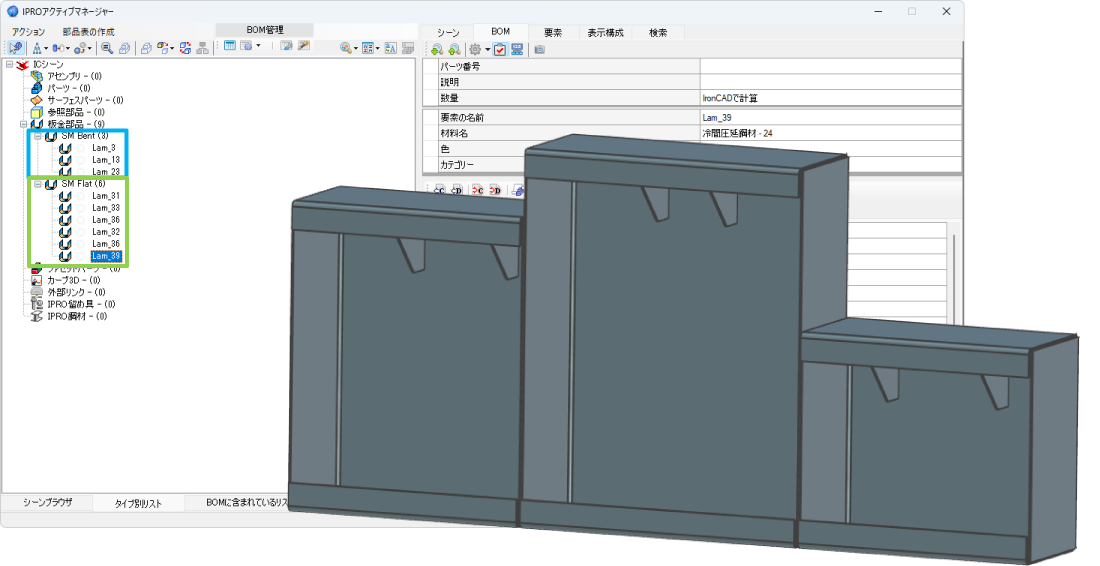
Task: Click the red arrow D icon
Action: (495, 190)
